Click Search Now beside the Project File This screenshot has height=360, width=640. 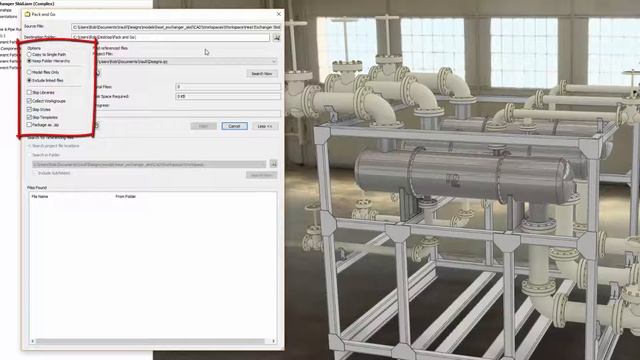(x=262, y=74)
